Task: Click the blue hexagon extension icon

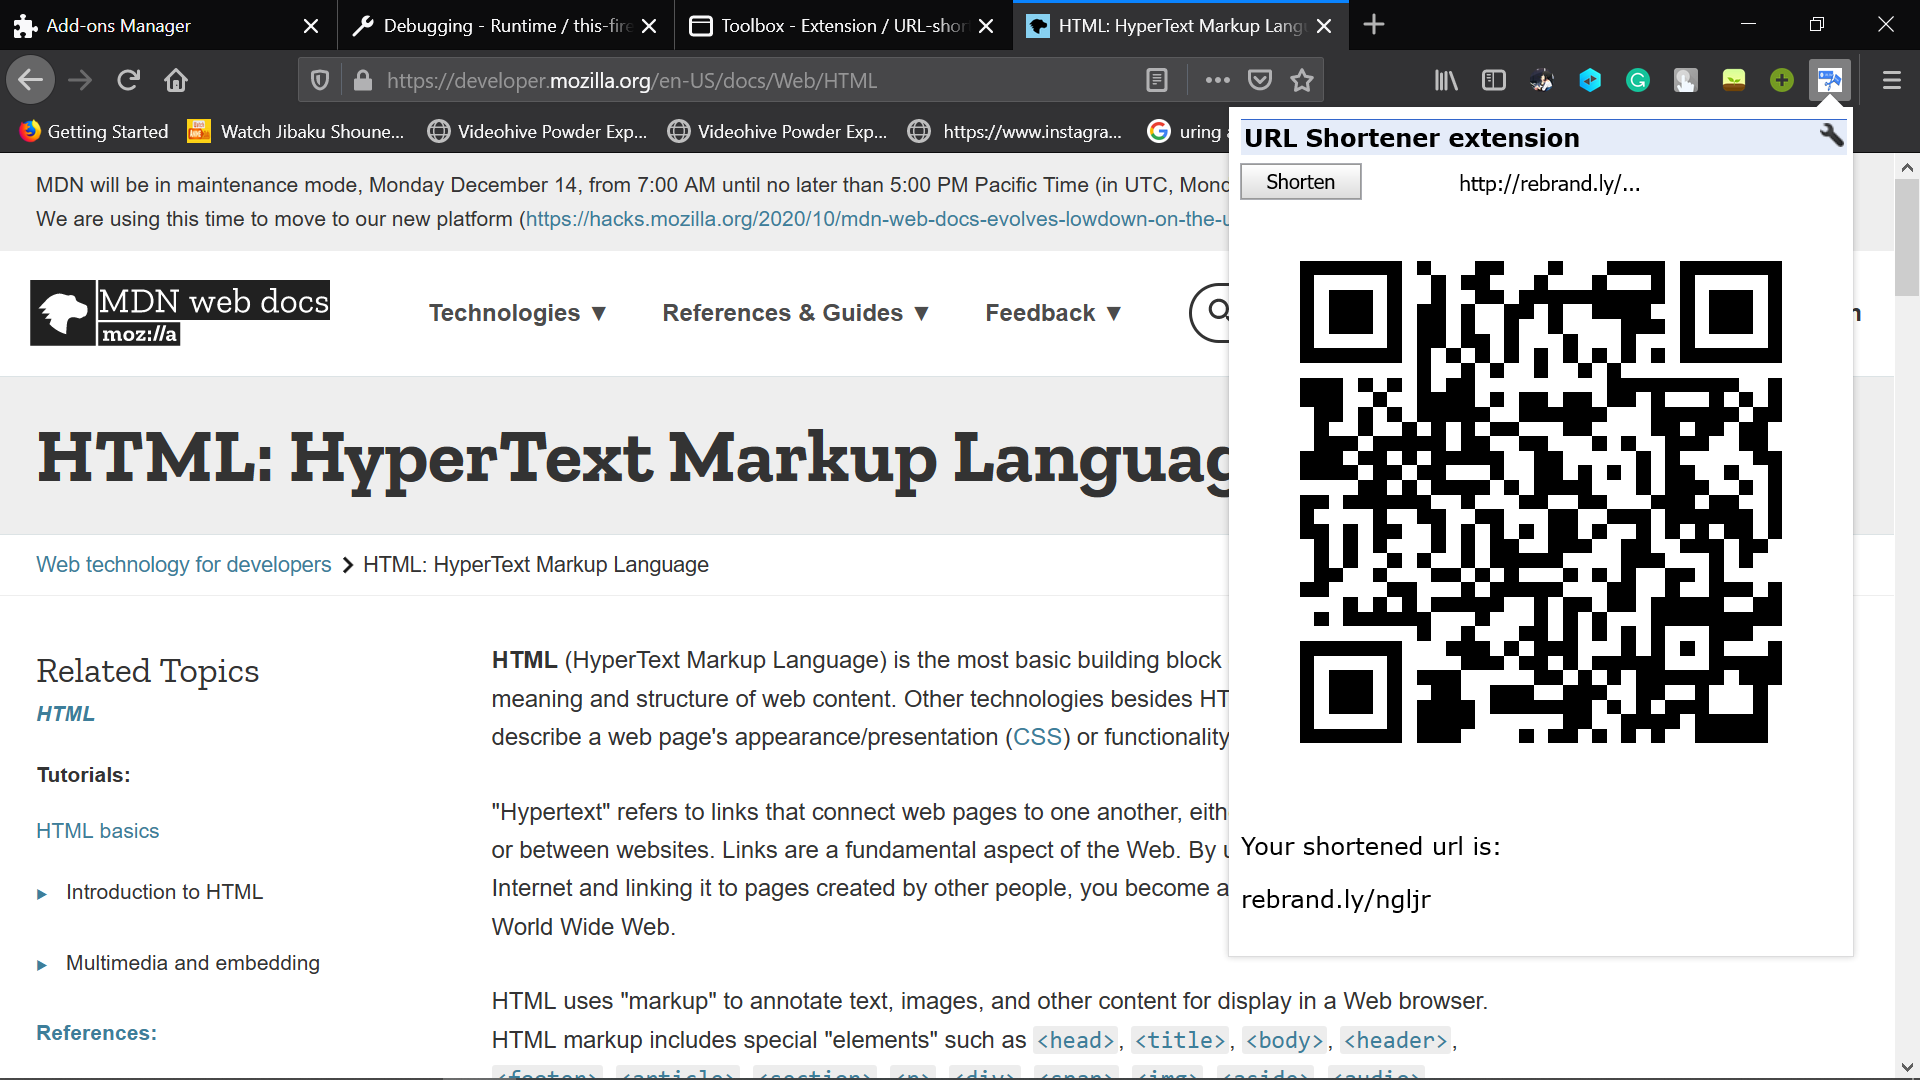Action: pos(1590,80)
